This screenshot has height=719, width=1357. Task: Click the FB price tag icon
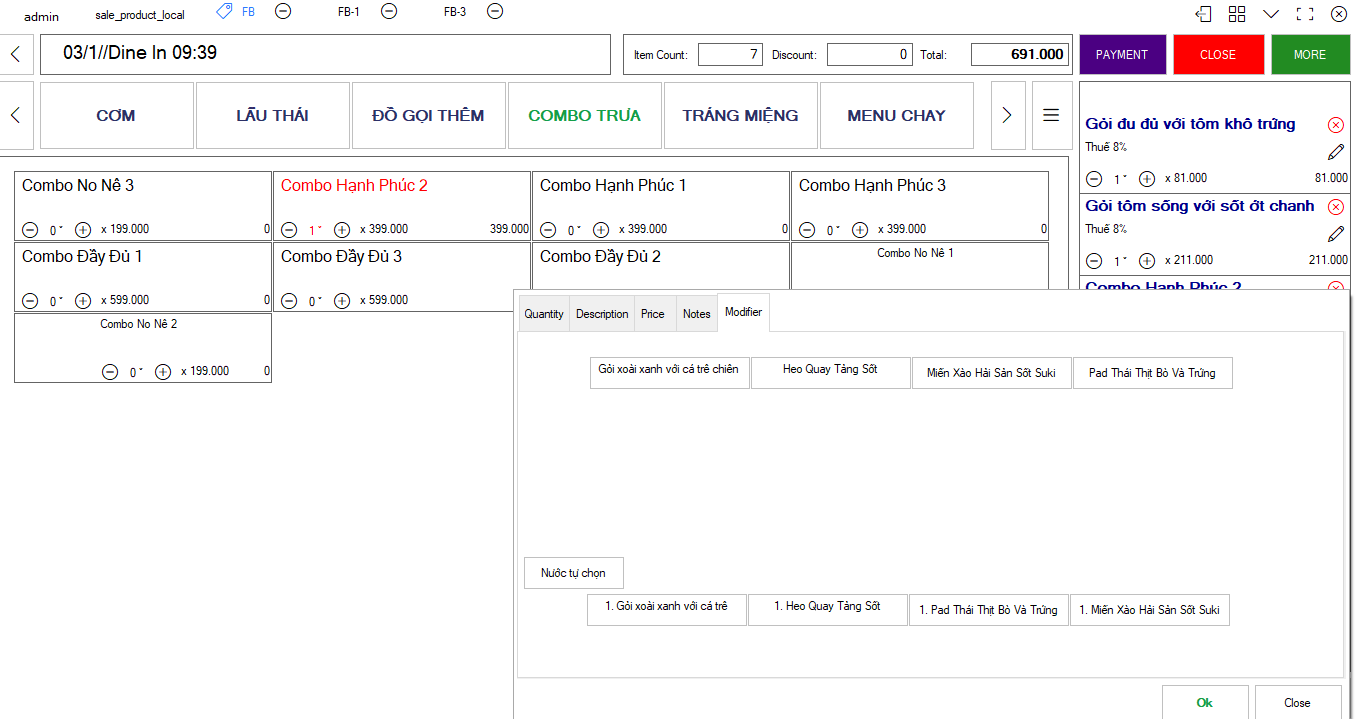point(224,11)
